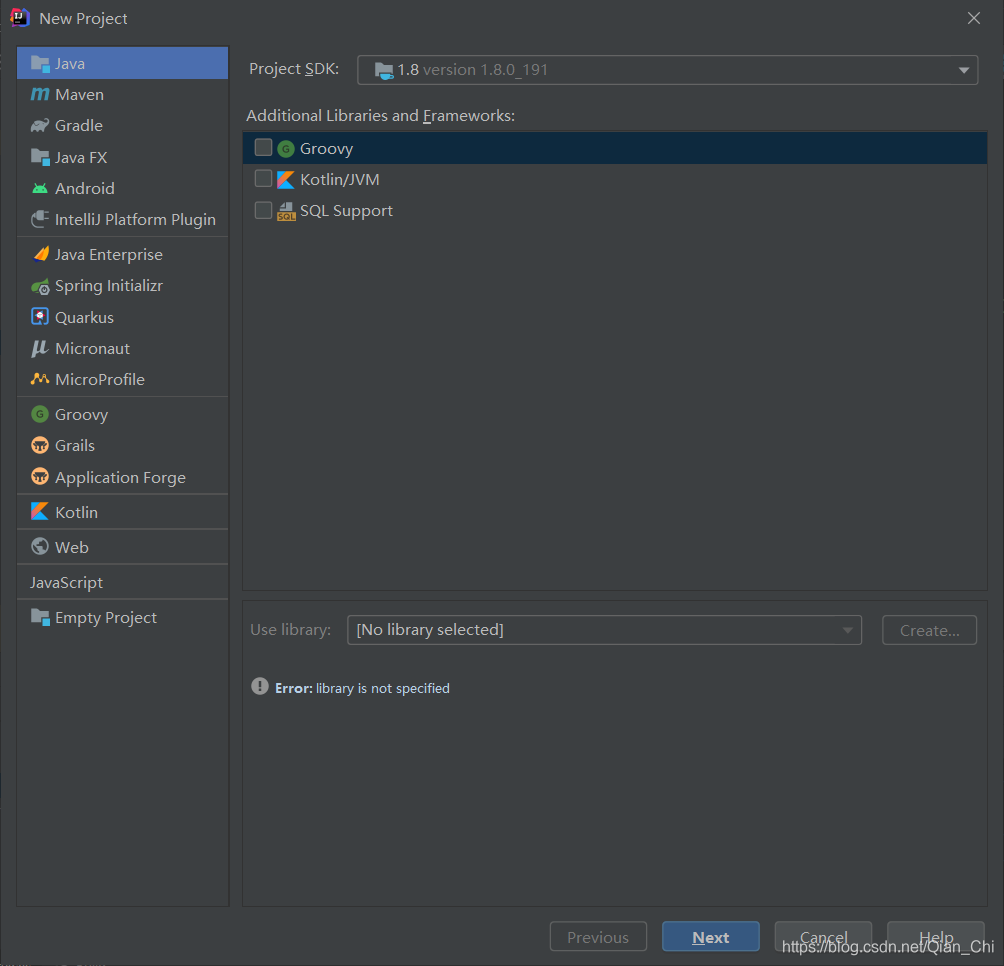
Task: Click the IntelliJ logo in title bar
Action: [20, 18]
